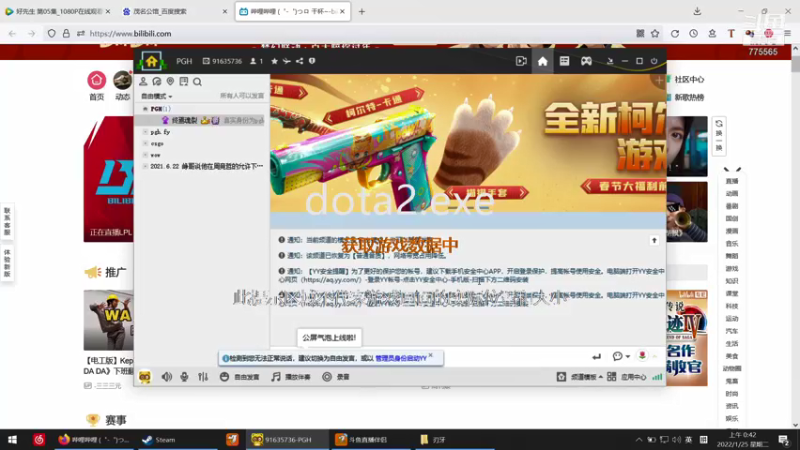Click the headset icon in YY sidebar toolbar
Viewport: 800px width, 450px height.
pos(157,82)
